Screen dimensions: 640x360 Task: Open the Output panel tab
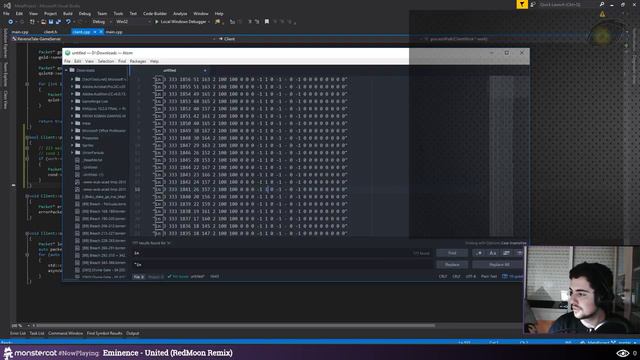point(132,333)
